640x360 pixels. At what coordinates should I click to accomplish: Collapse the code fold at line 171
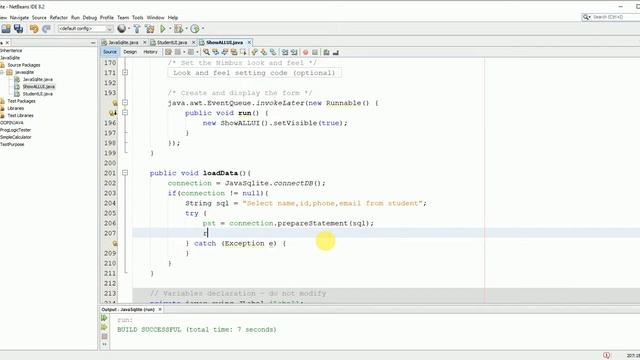pos(125,73)
